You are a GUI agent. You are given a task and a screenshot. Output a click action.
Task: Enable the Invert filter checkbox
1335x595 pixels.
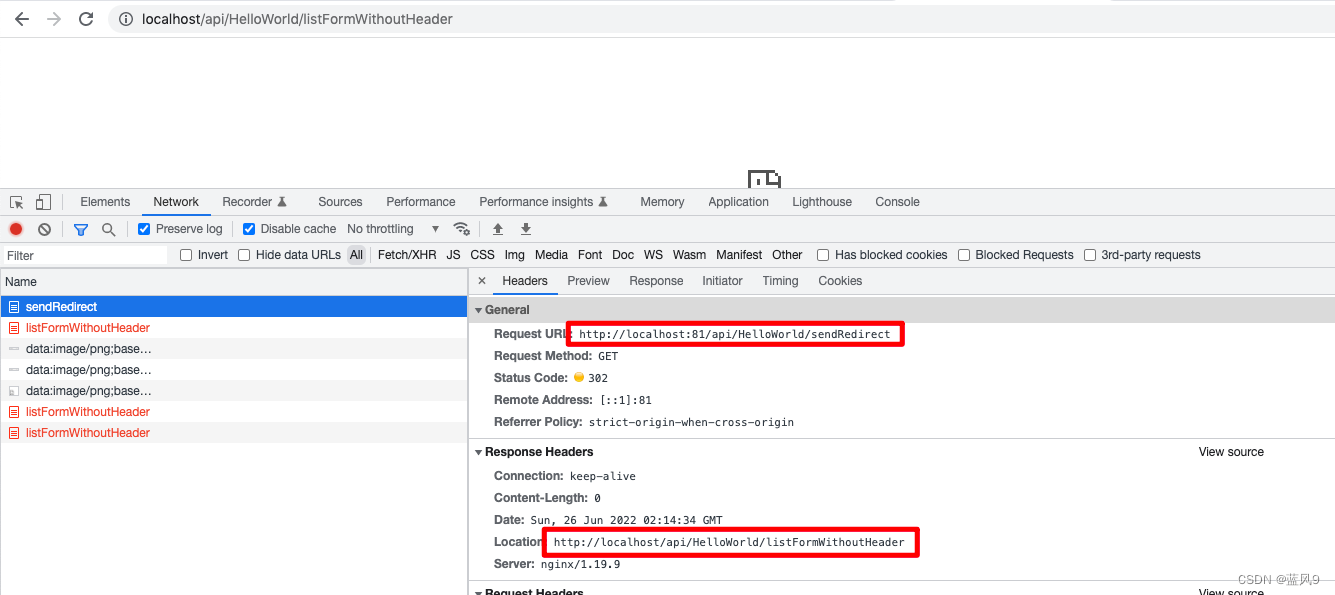click(186, 255)
